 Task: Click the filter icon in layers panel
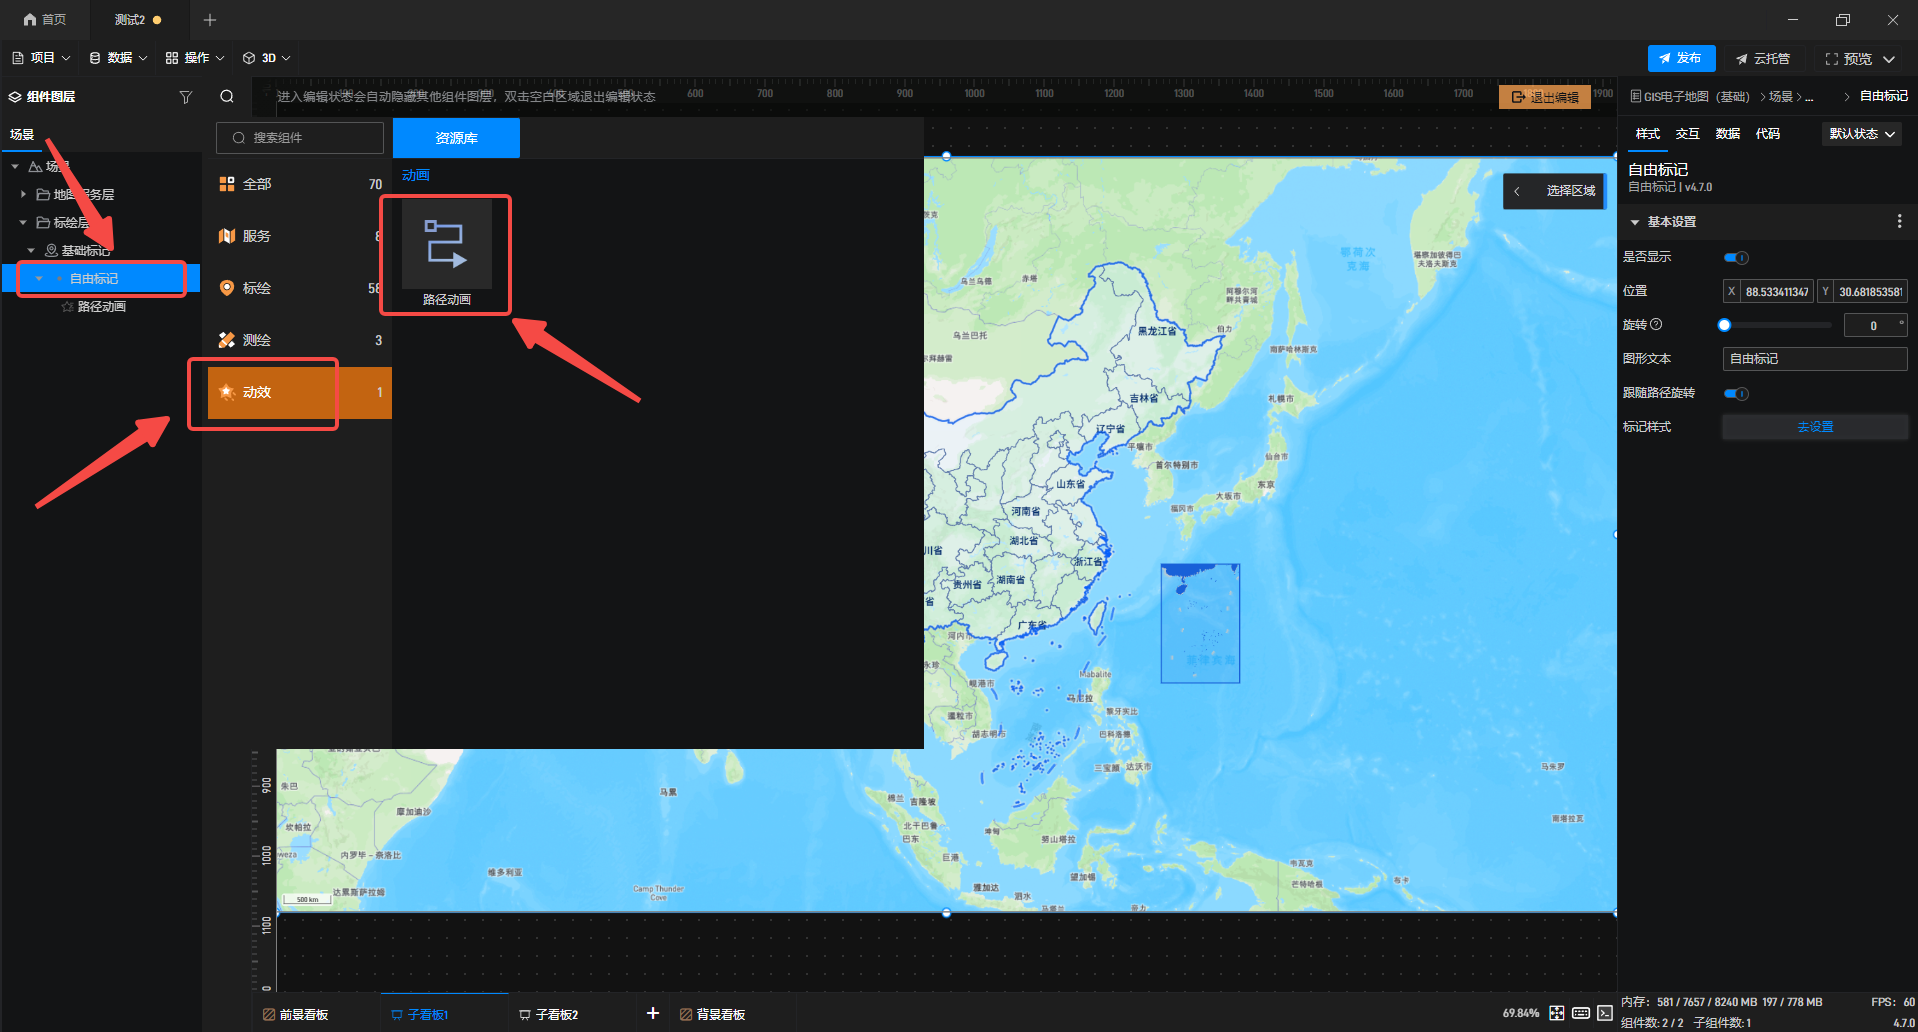(185, 97)
